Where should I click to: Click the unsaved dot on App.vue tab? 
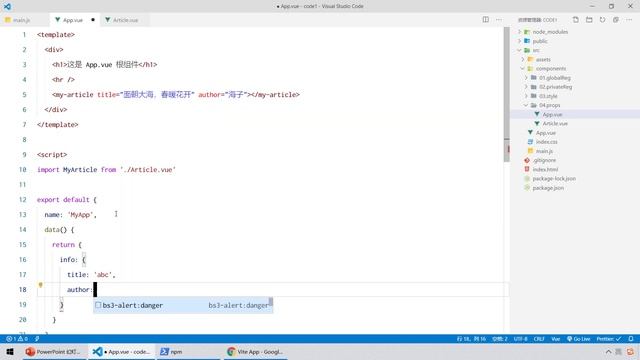tap(93, 20)
